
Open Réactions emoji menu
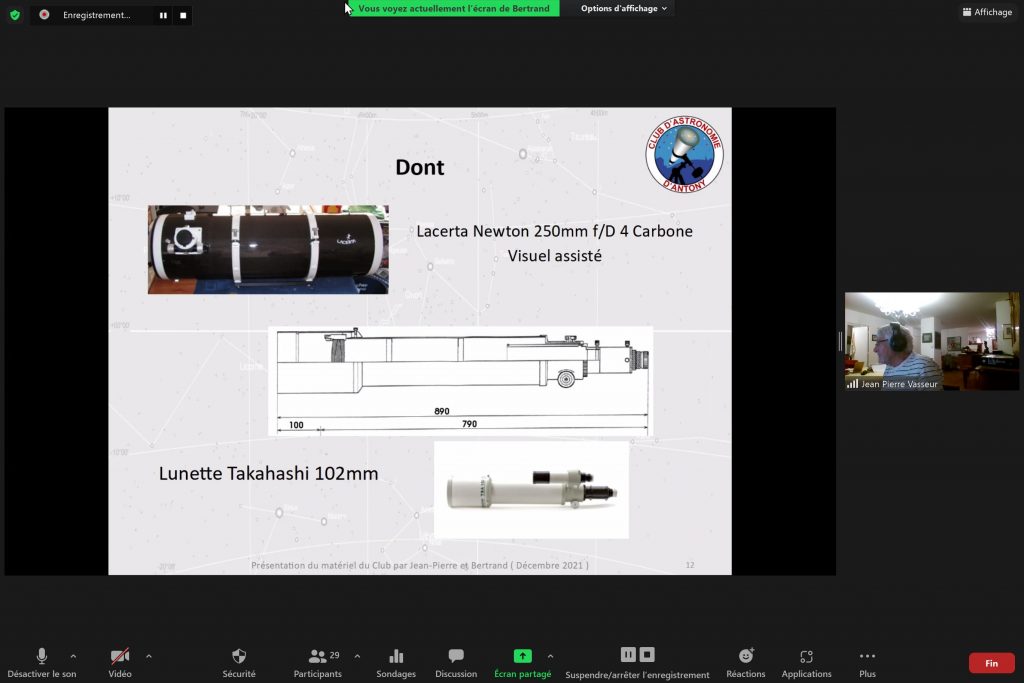pyautogui.click(x=746, y=663)
